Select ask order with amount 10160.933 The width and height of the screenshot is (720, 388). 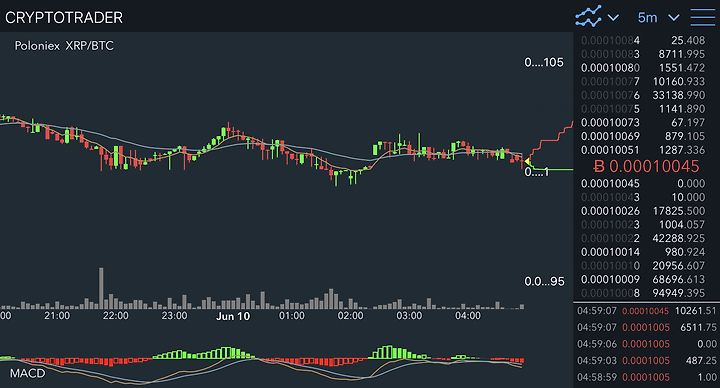tap(643, 82)
